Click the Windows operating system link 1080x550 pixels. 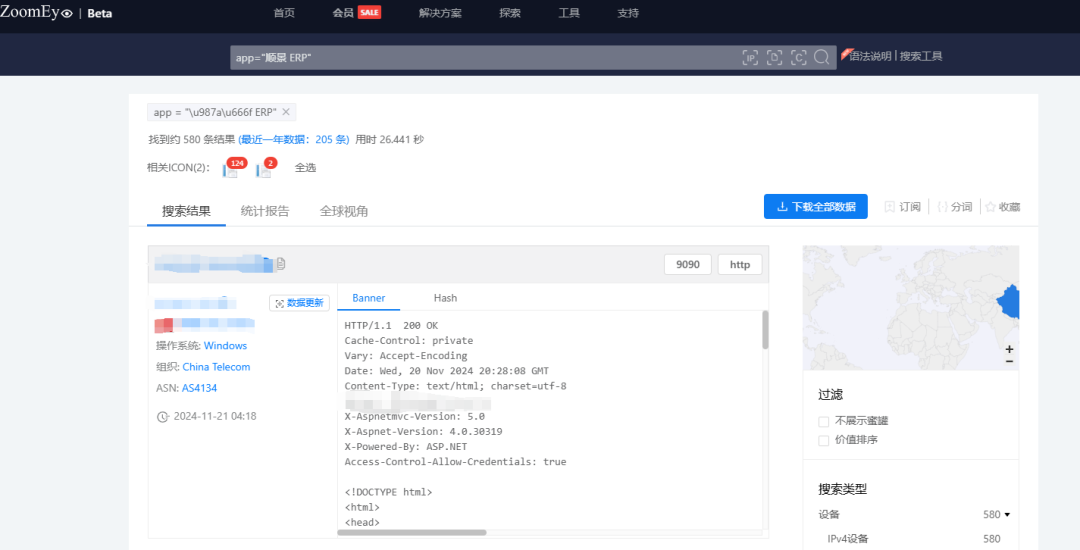pos(225,346)
